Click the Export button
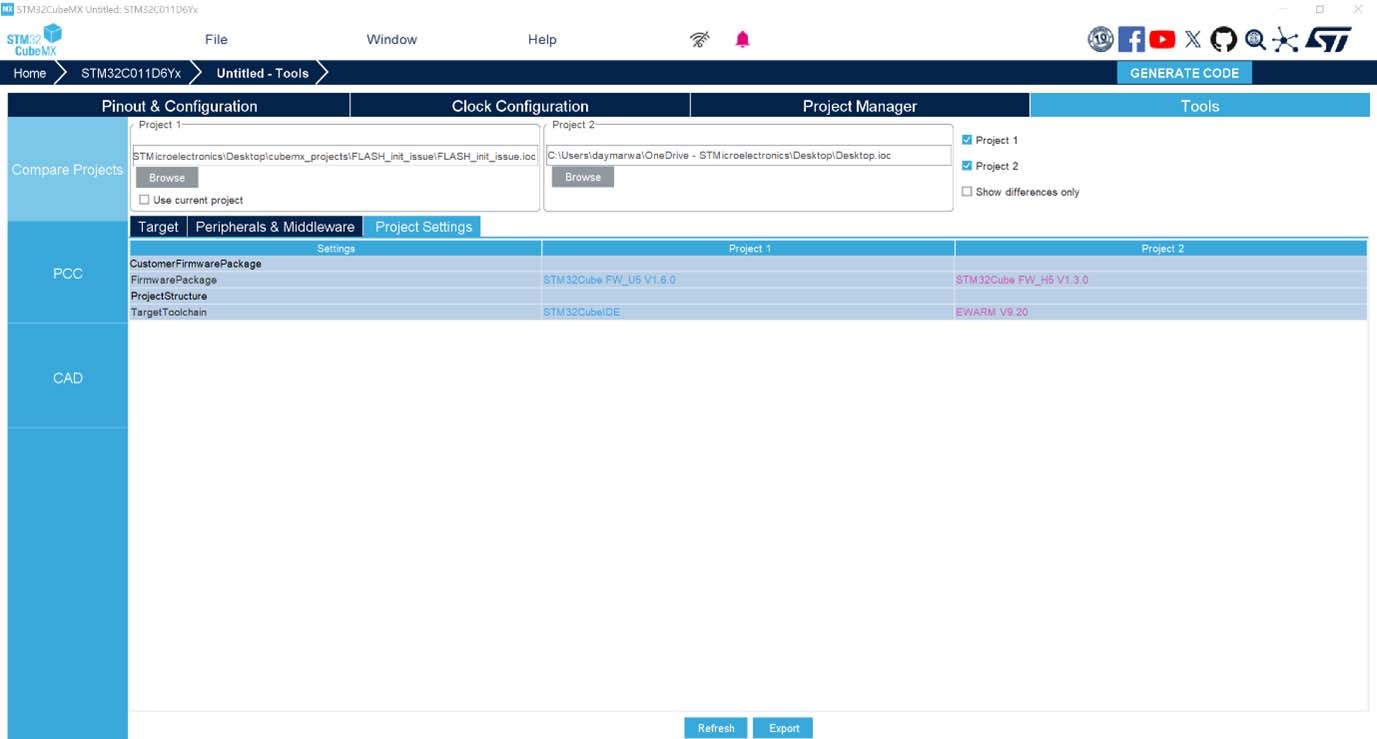1377x739 pixels. pyautogui.click(x=784, y=728)
